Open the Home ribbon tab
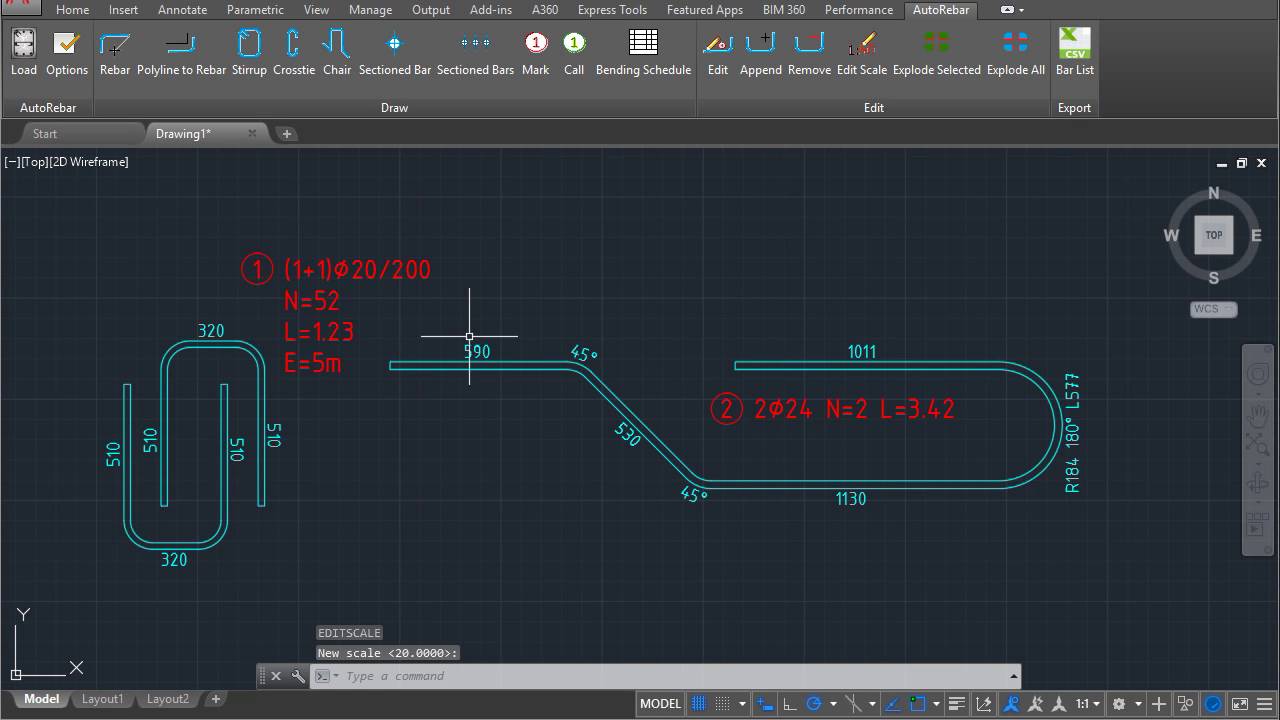The height and width of the screenshot is (720, 1280). pyautogui.click(x=72, y=10)
